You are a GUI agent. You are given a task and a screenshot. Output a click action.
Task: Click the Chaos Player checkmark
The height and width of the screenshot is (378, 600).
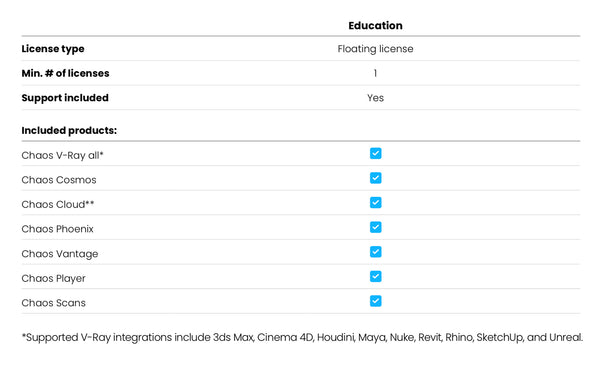(x=375, y=276)
